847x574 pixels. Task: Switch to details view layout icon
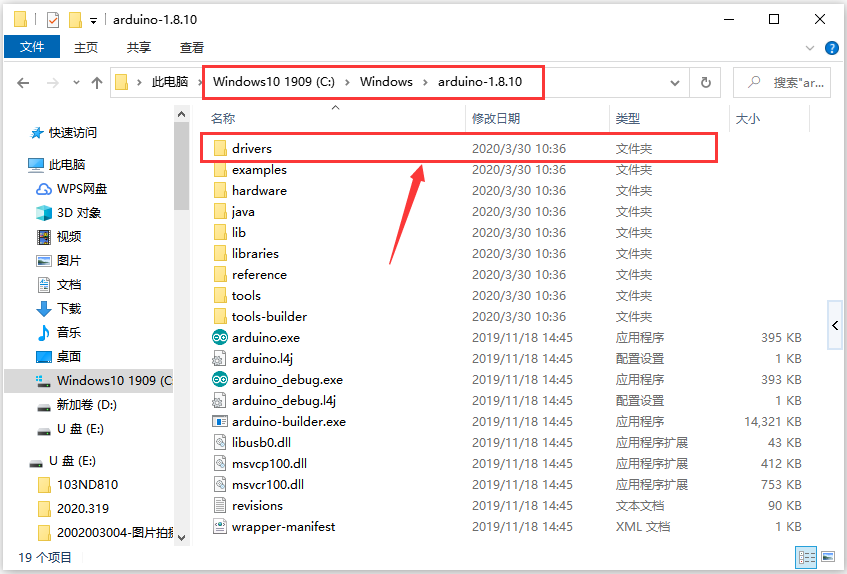click(806, 557)
